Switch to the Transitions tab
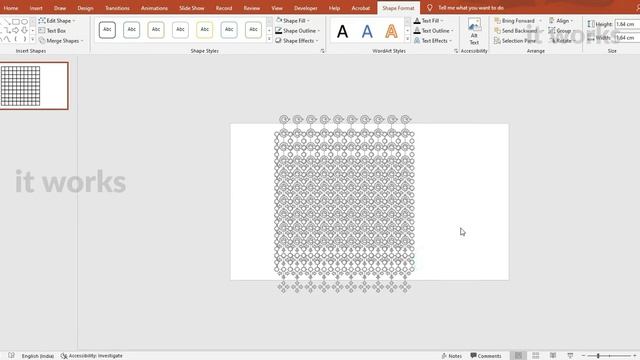Viewport: 640px width, 360px height. (x=118, y=8)
